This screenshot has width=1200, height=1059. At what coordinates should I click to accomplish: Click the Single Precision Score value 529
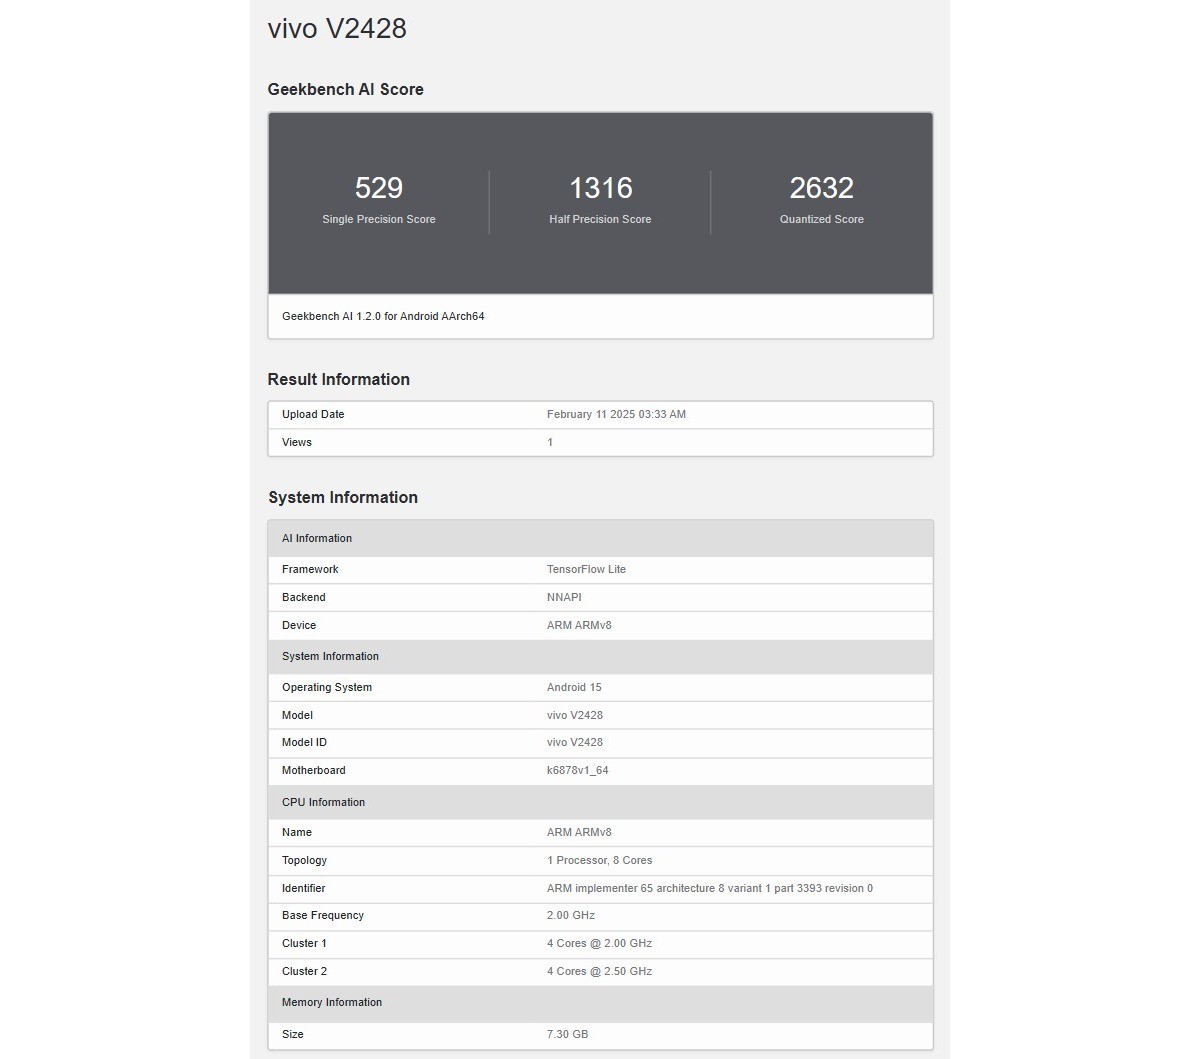[378, 188]
